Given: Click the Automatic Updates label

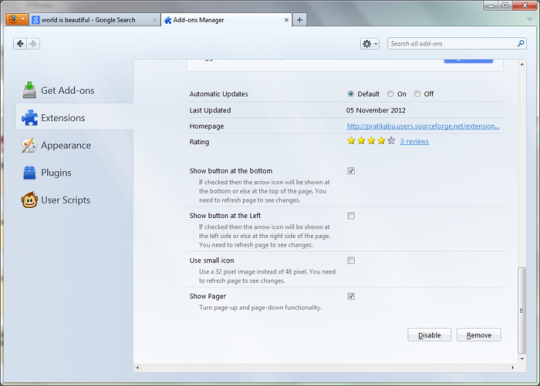Looking at the screenshot, I should pyautogui.click(x=219, y=94).
